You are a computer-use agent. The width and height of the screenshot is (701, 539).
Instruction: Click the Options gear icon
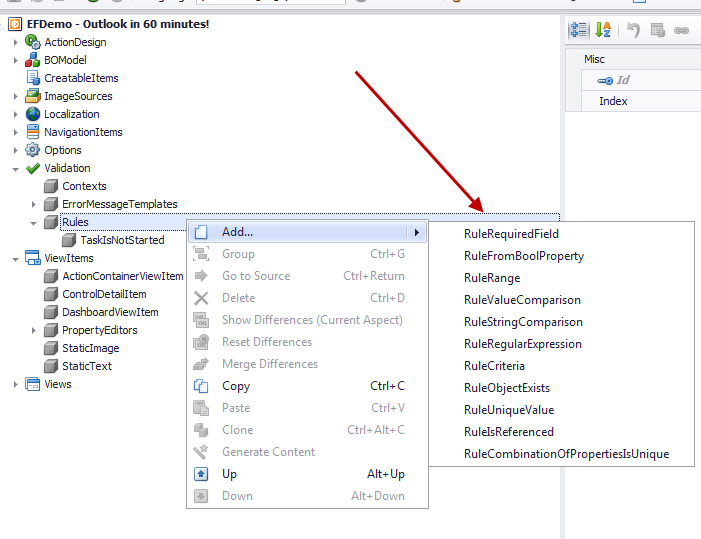tap(33, 150)
